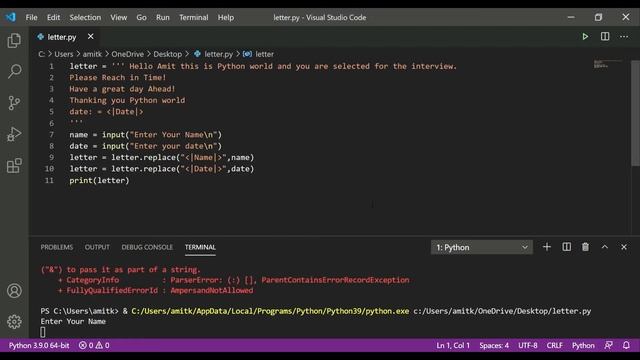Switch to the OUTPUT panel tab
The image size is (640, 360).
click(x=97, y=247)
